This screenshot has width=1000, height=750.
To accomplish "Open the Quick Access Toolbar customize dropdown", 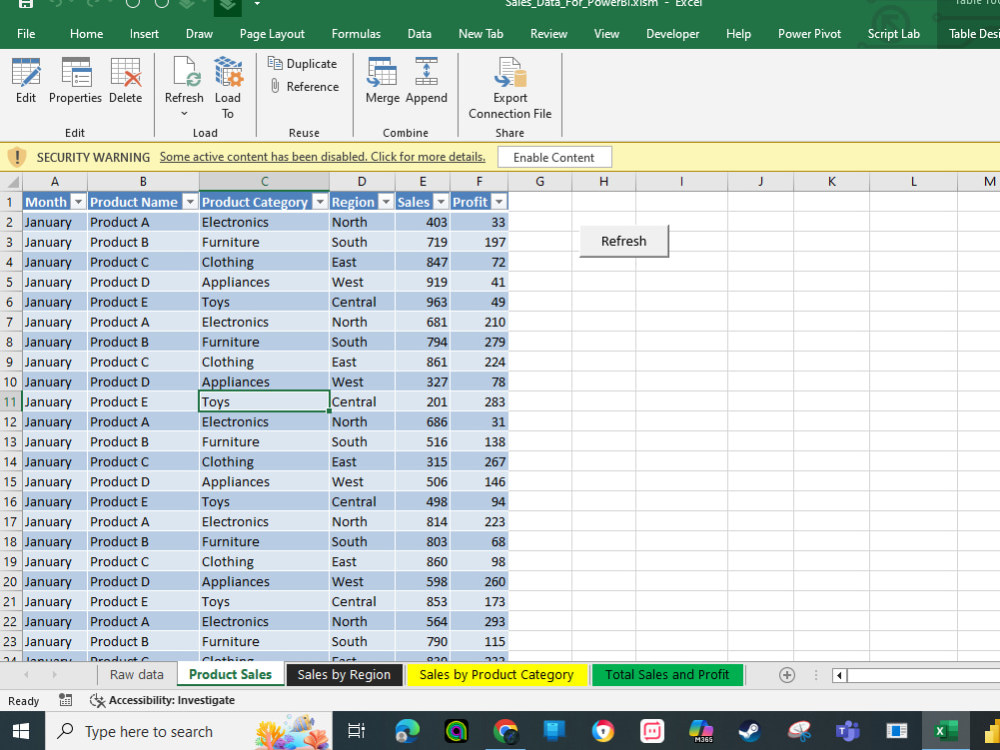I will coord(257,4).
